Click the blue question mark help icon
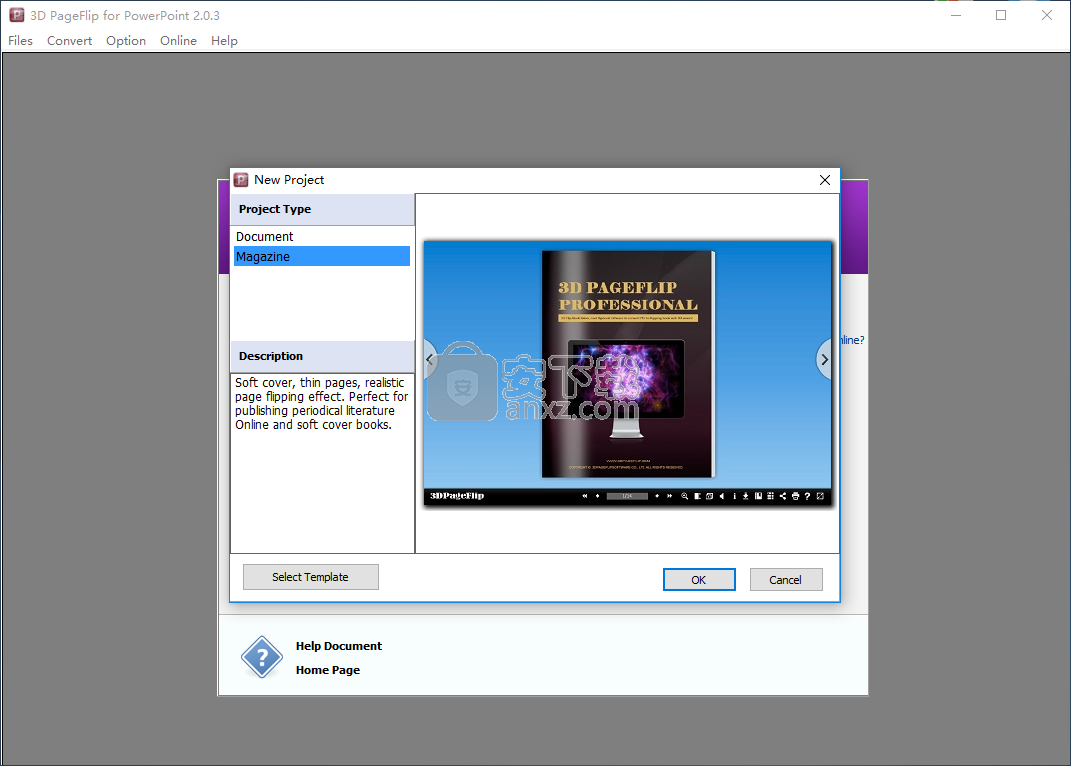Viewport: 1071px width, 766px height. pyautogui.click(x=262, y=657)
